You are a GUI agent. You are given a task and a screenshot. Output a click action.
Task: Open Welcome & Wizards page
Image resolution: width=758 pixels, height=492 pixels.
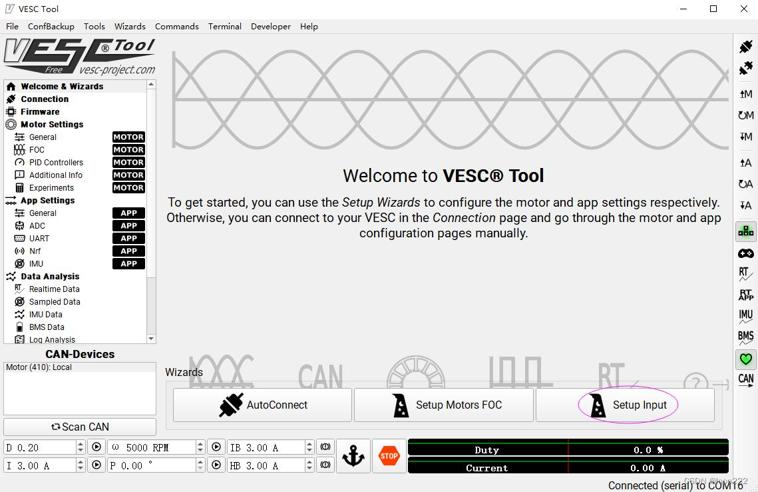coord(75,87)
